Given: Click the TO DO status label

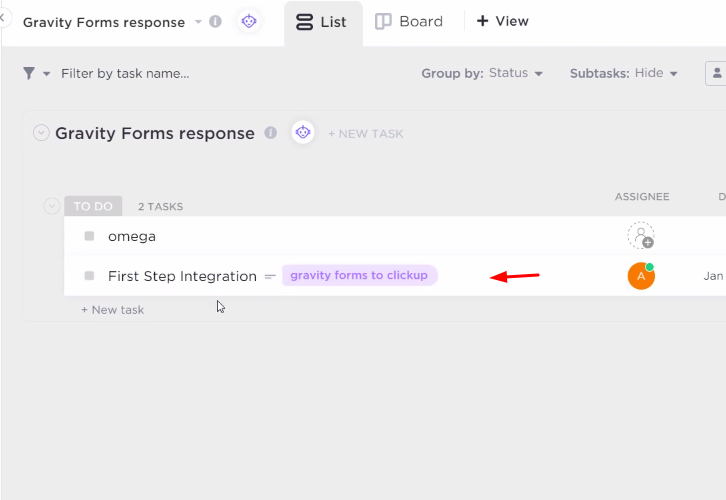Looking at the screenshot, I should pyautogui.click(x=93, y=206).
